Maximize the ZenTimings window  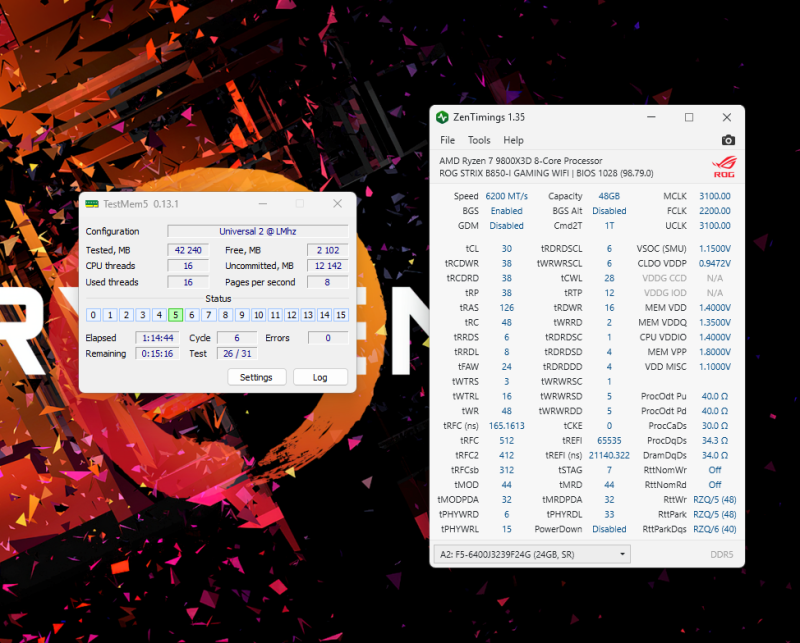(689, 117)
